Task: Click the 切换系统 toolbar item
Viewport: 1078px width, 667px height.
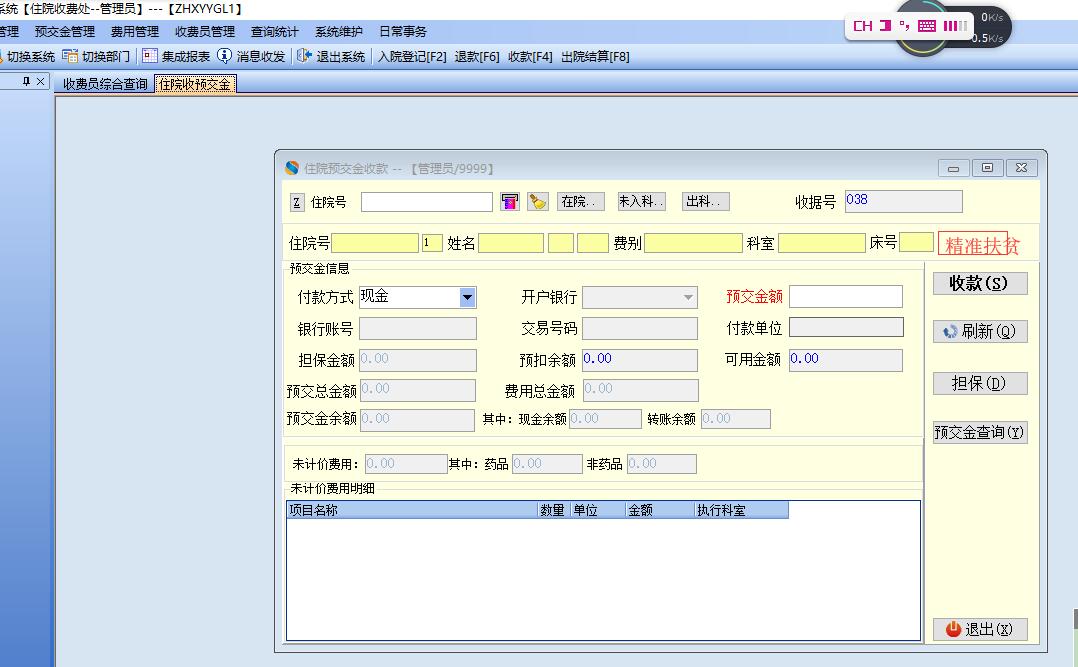Action: 28,56
